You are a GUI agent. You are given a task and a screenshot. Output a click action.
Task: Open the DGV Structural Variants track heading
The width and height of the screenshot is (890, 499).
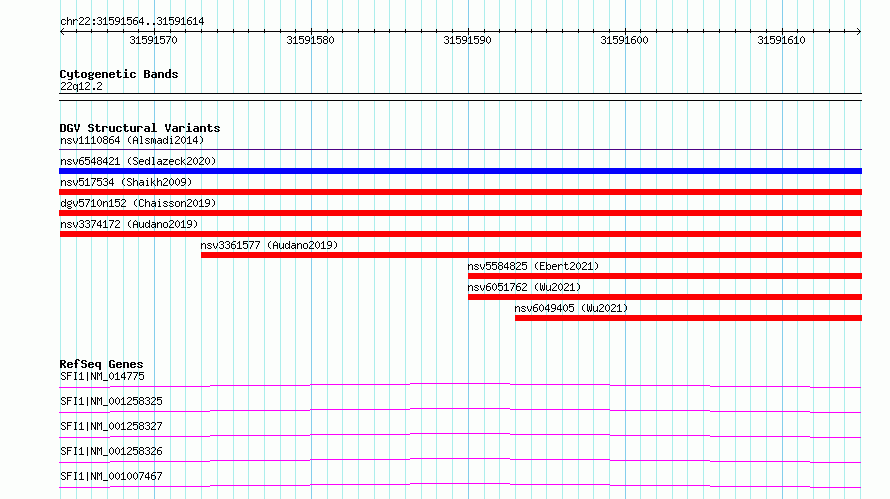[140, 128]
